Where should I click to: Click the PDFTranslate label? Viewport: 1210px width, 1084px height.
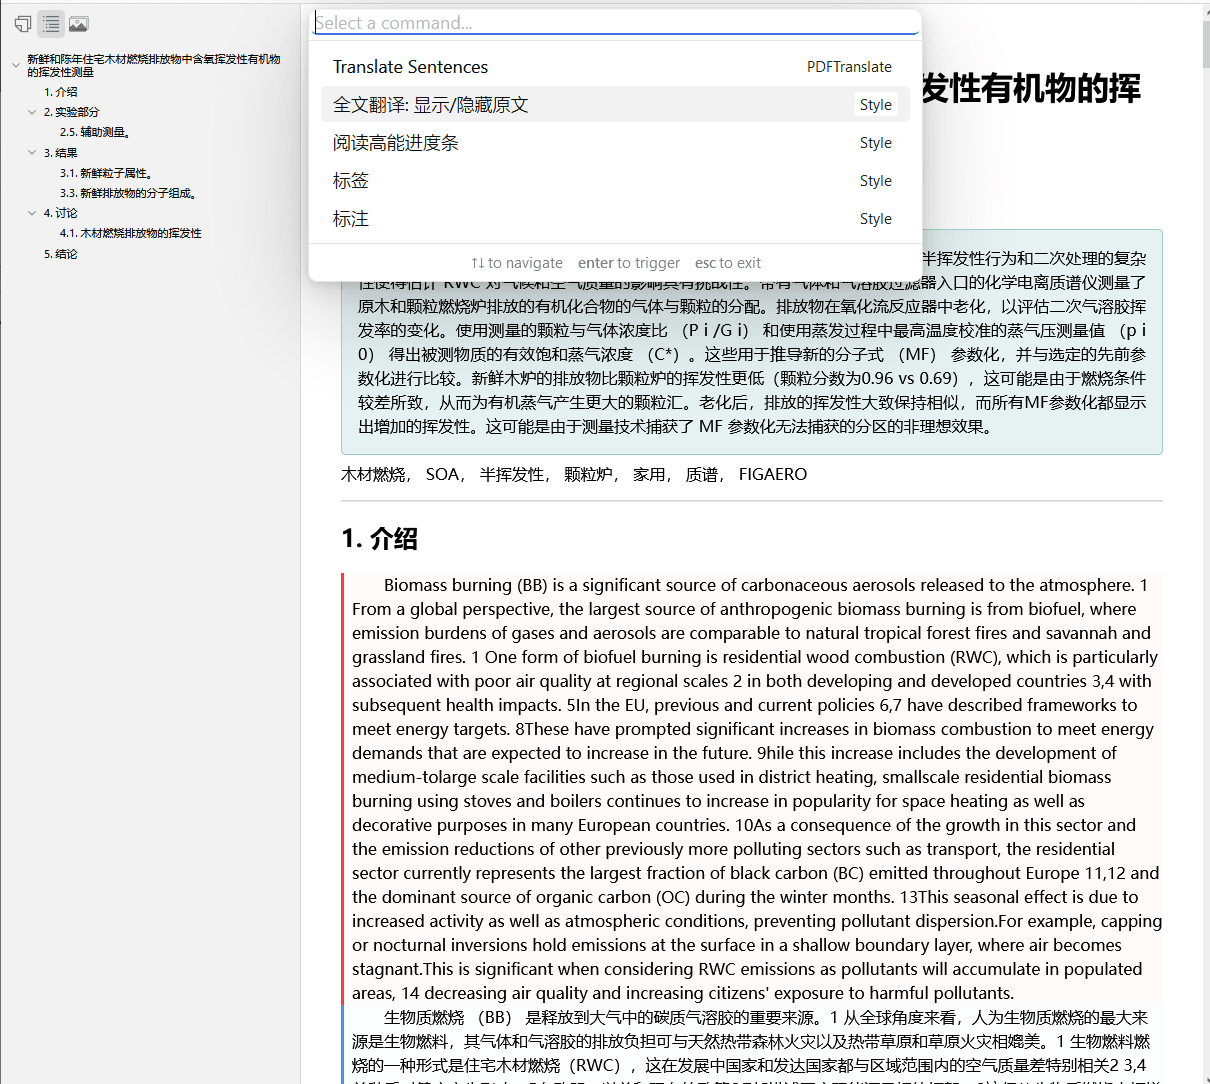[x=849, y=66]
